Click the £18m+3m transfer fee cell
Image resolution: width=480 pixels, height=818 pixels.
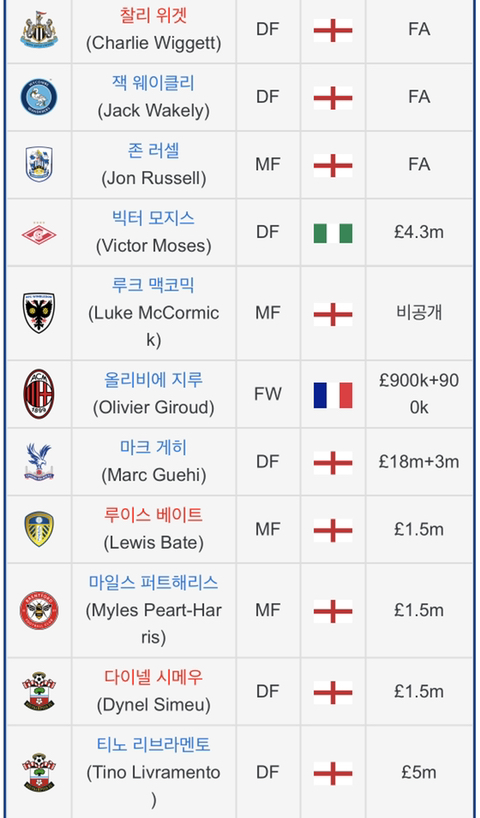(419, 462)
